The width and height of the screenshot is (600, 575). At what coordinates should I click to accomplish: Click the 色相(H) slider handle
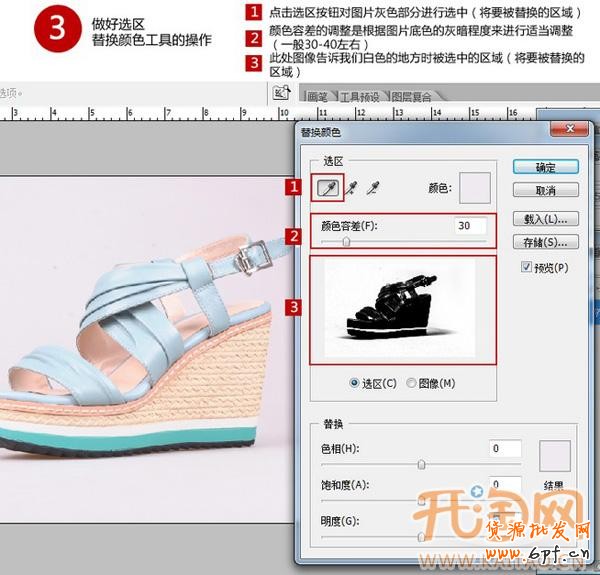tap(421, 464)
